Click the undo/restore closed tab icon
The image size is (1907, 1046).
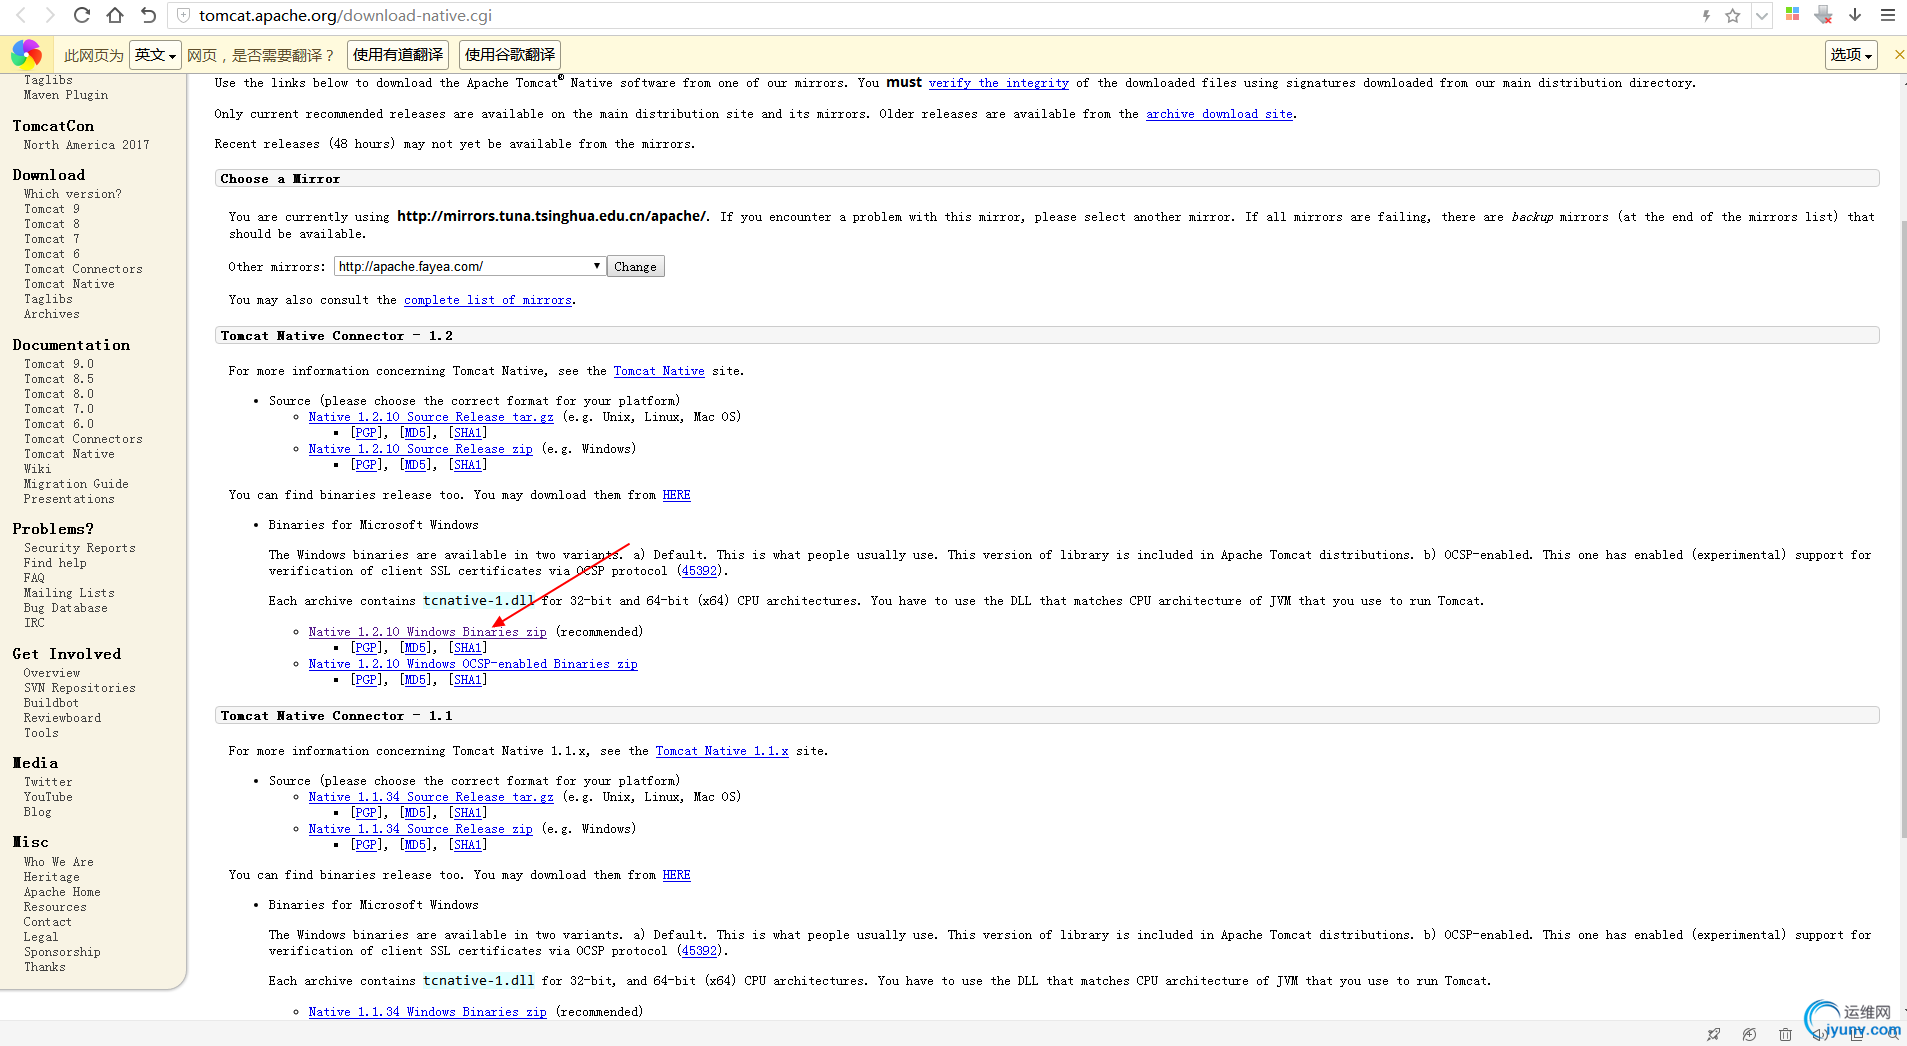(x=148, y=15)
